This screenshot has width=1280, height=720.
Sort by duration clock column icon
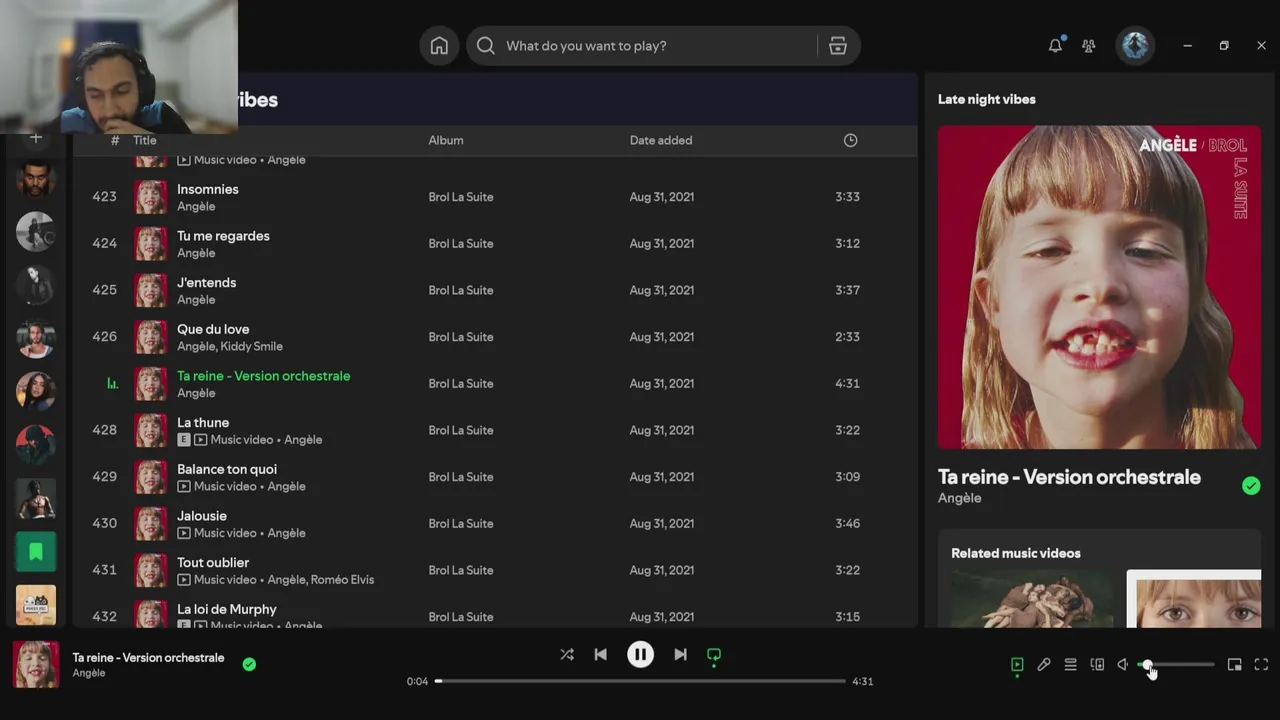click(x=850, y=140)
